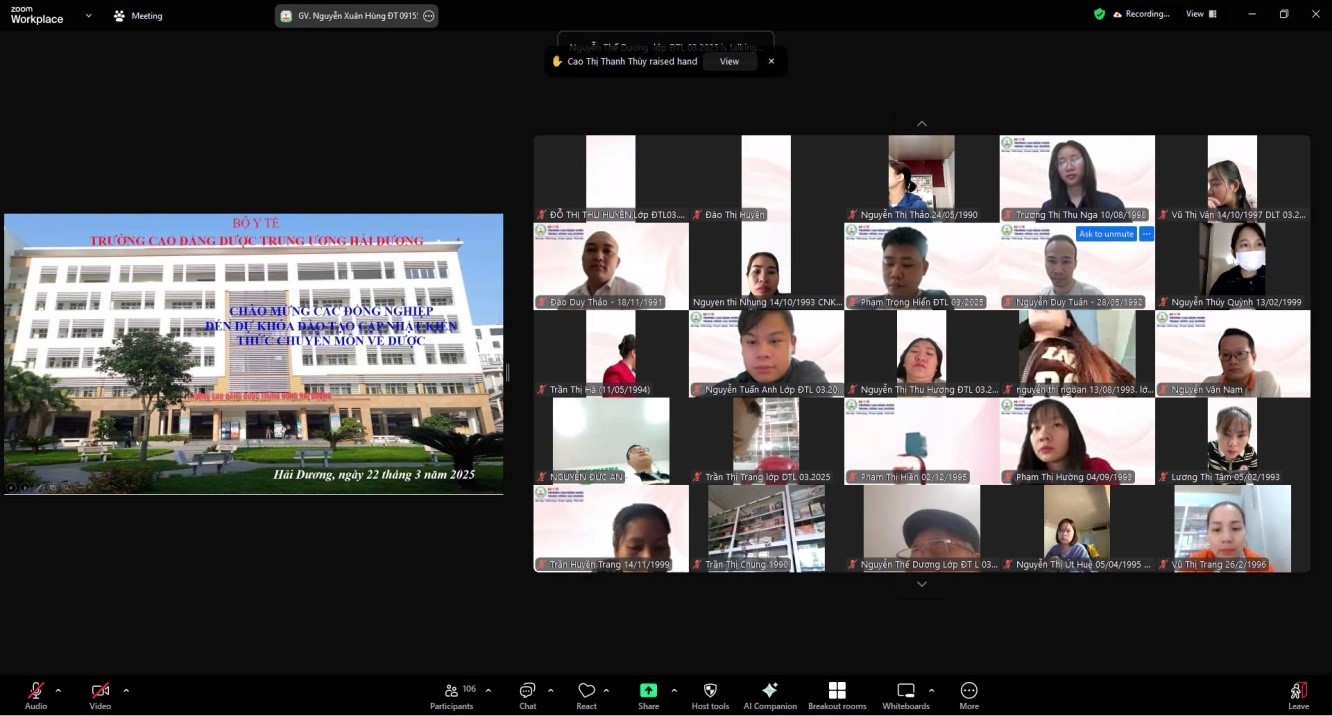
Task: Open the React emoji picker
Action: 586,695
